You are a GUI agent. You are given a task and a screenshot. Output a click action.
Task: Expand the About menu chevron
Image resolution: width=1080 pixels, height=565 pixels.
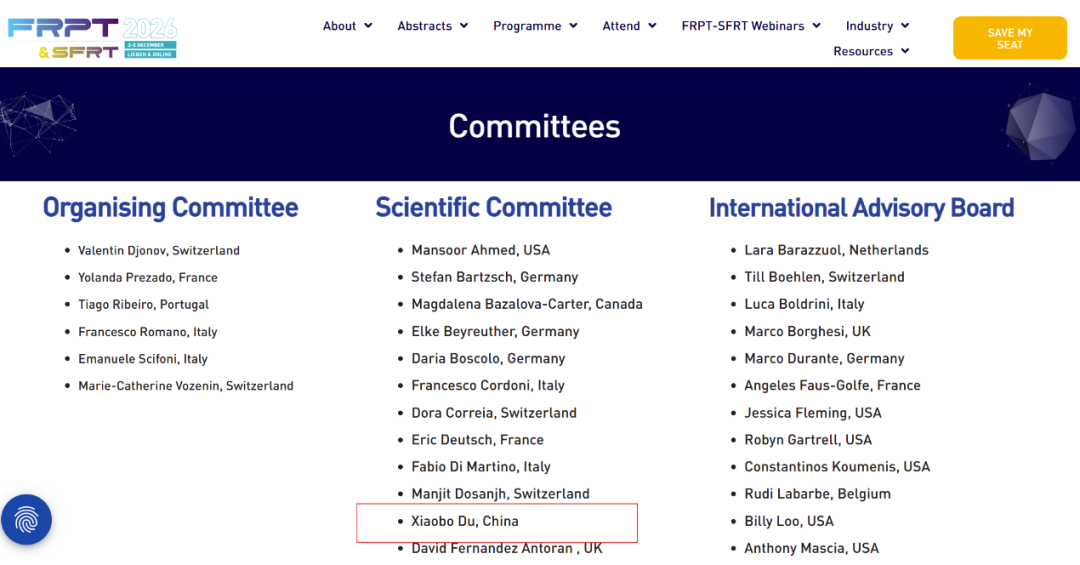click(x=368, y=25)
